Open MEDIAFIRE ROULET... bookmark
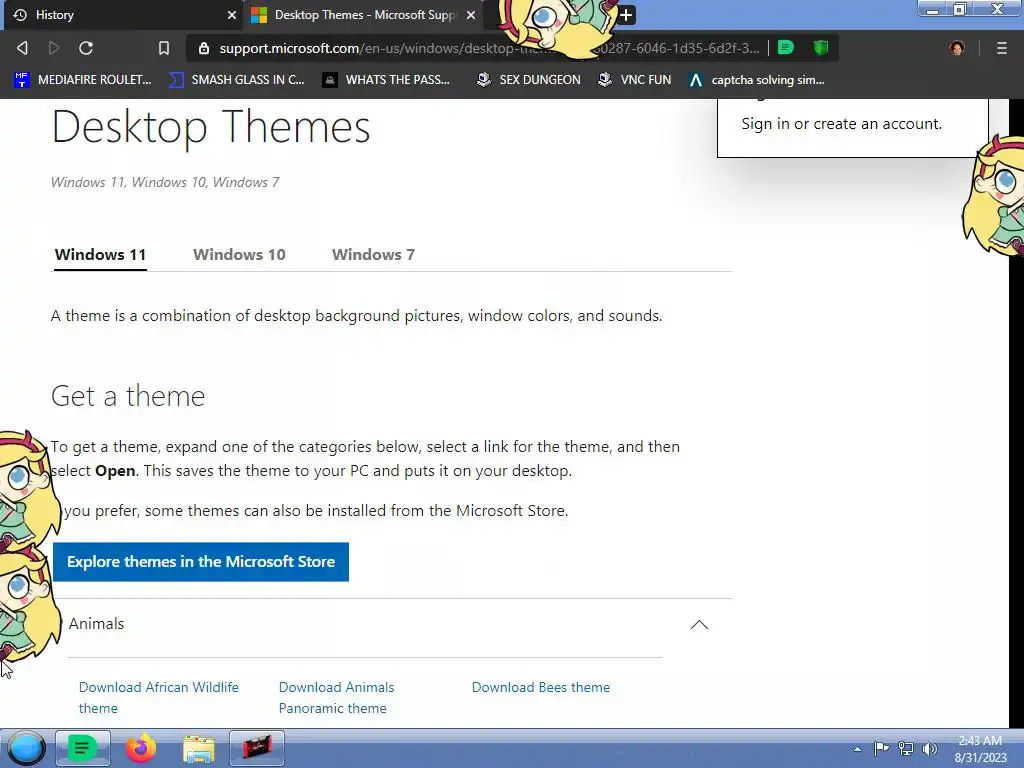The width and height of the screenshot is (1024, 768). point(82,80)
